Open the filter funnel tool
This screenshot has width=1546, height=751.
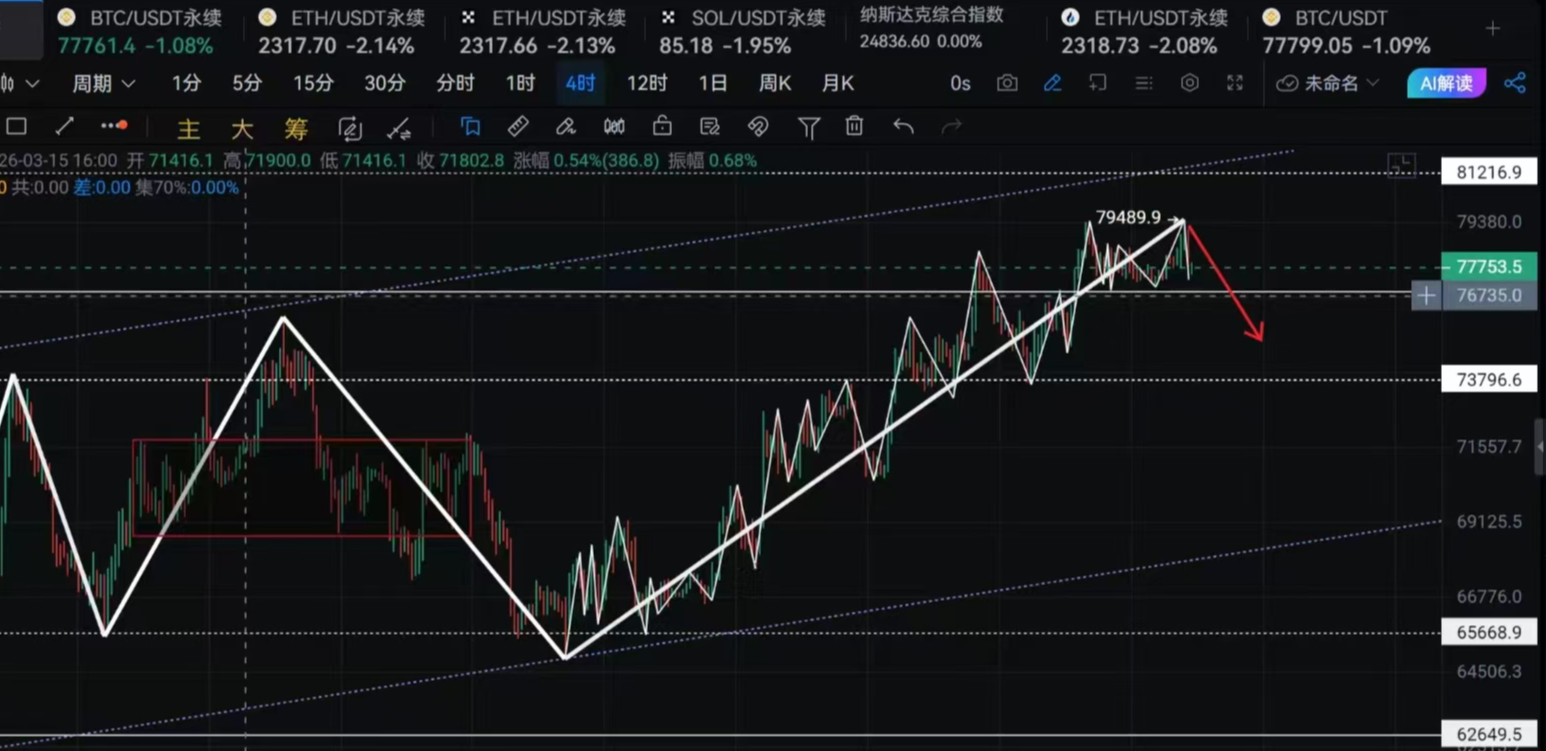808,127
